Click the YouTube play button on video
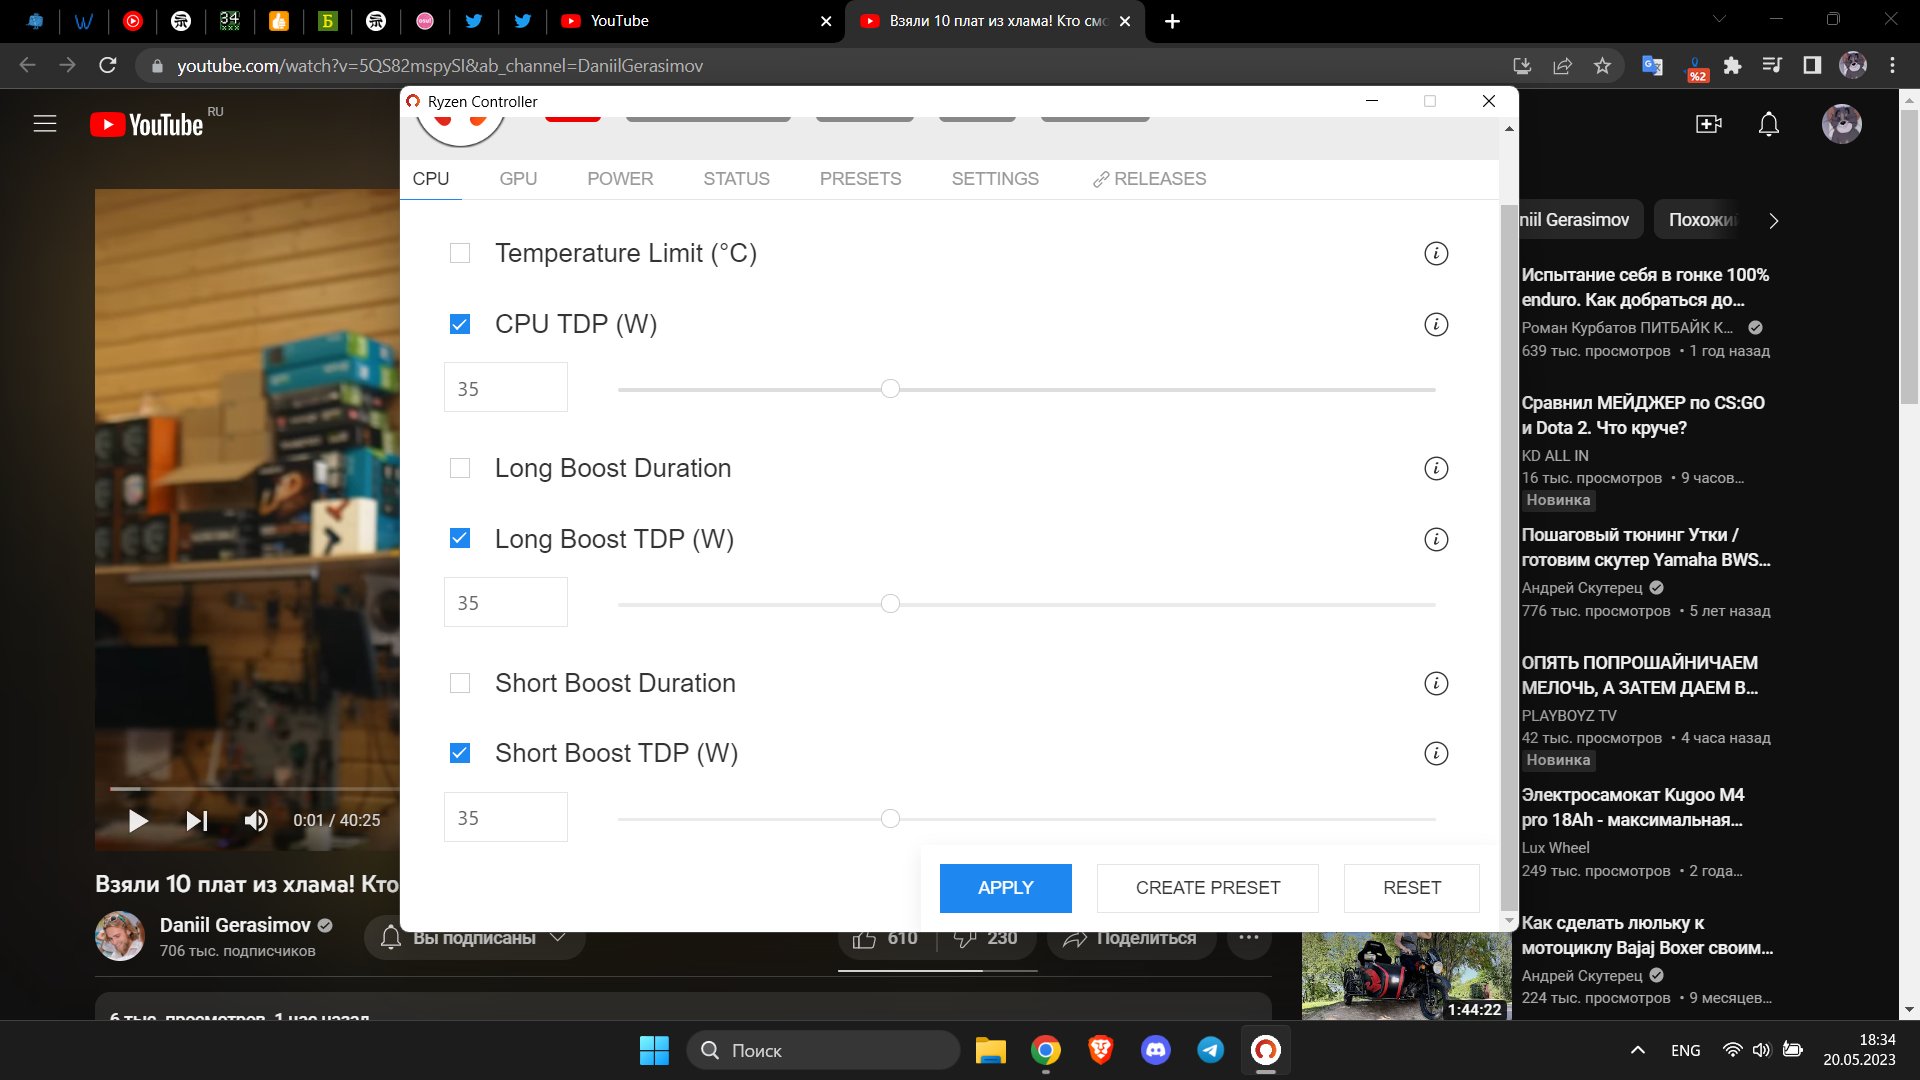 pos(137,820)
